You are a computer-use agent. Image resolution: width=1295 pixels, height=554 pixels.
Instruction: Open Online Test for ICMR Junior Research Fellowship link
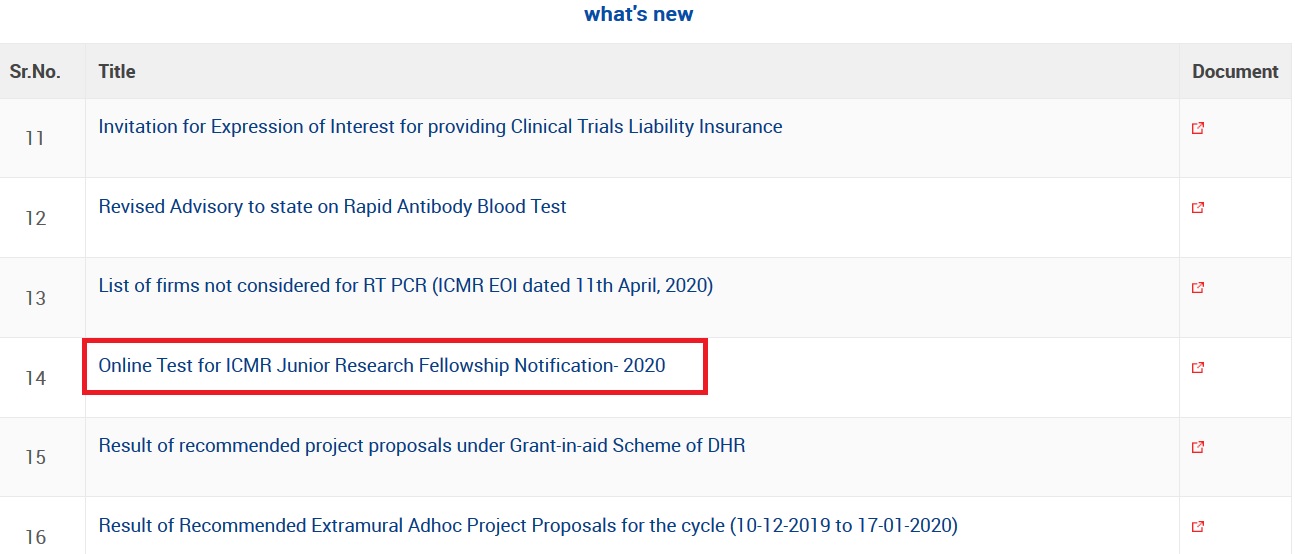click(381, 366)
